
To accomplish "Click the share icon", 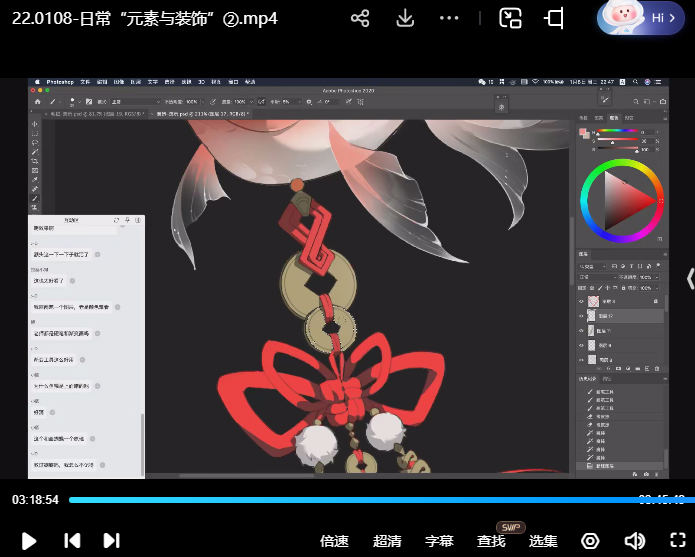I will click(361, 19).
